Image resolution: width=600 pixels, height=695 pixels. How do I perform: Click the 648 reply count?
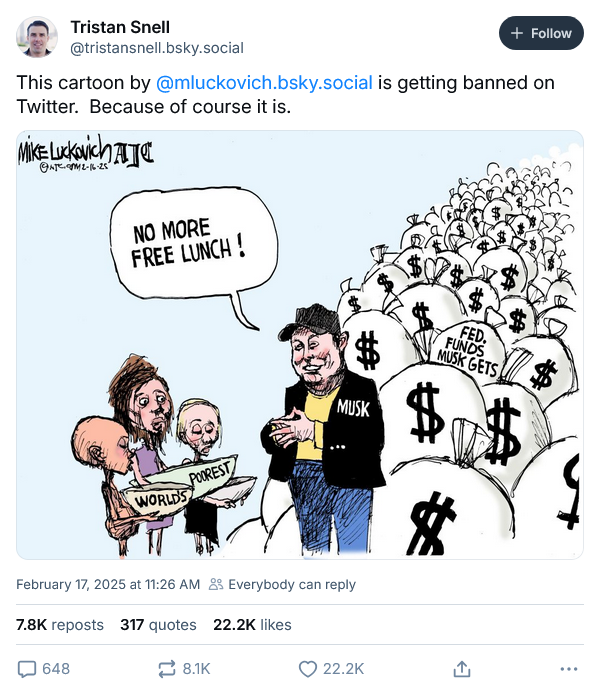56,668
